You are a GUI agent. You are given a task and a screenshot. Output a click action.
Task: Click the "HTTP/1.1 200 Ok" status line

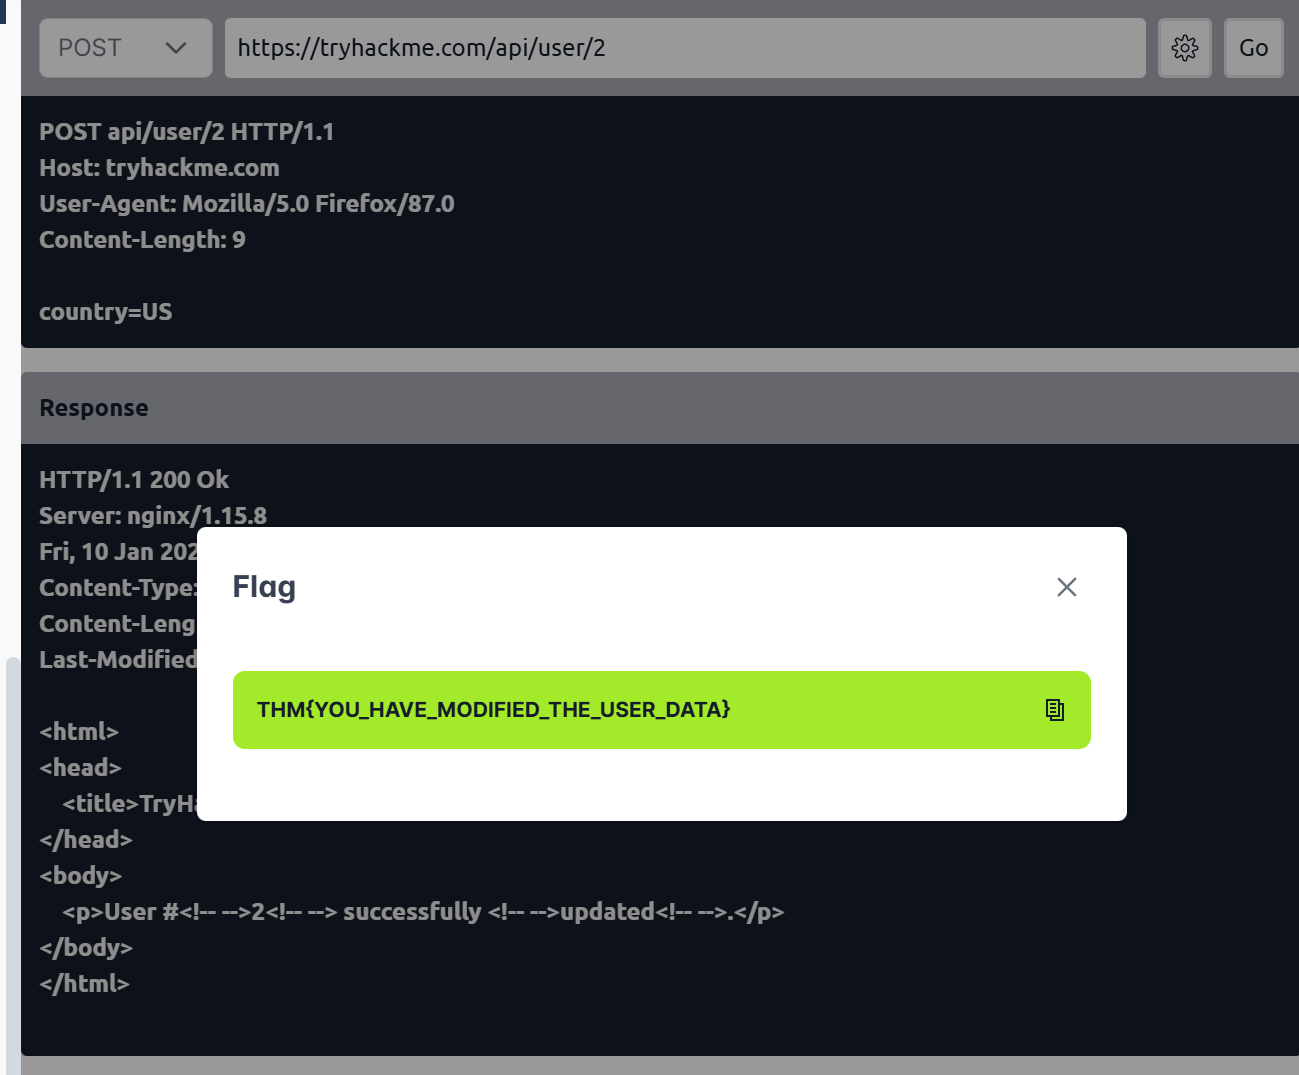pyautogui.click(x=134, y=480)
